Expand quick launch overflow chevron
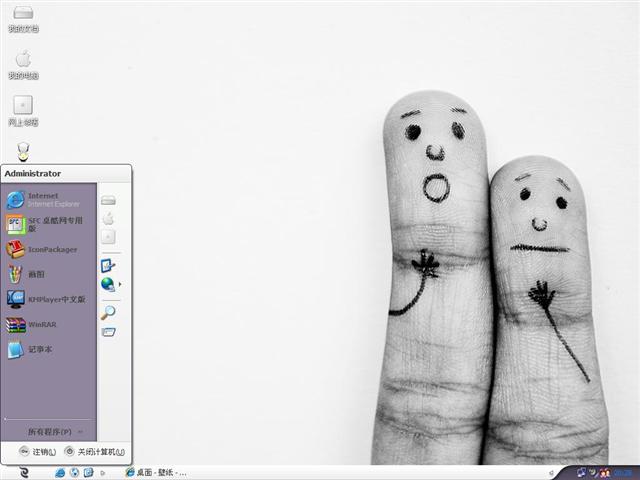Viewport: 640px width, 480px height. pos(102,473)
